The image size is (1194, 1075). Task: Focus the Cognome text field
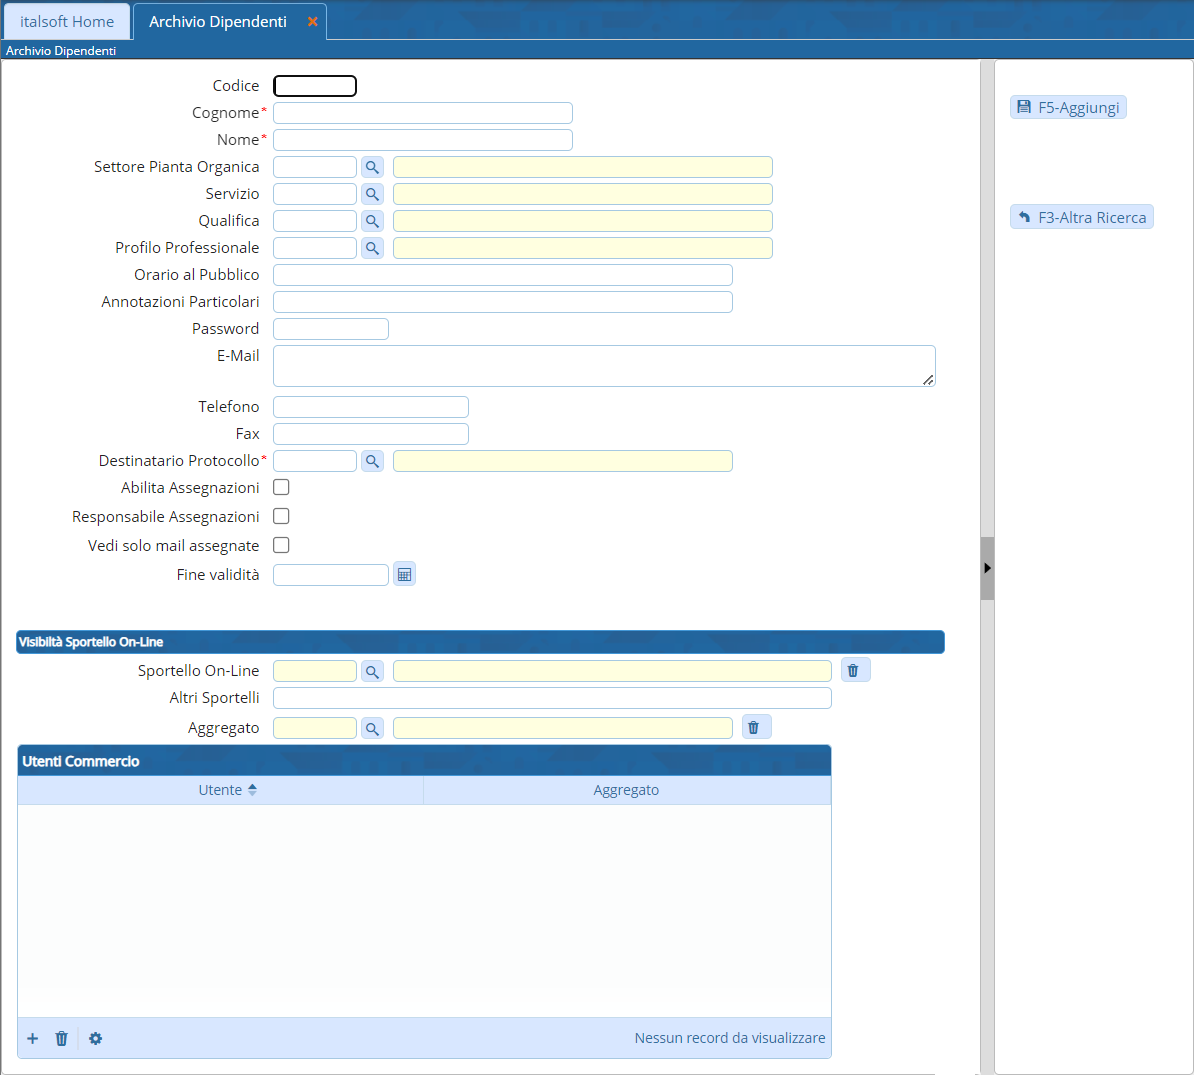pyautogui.click(x=422, y=113)
